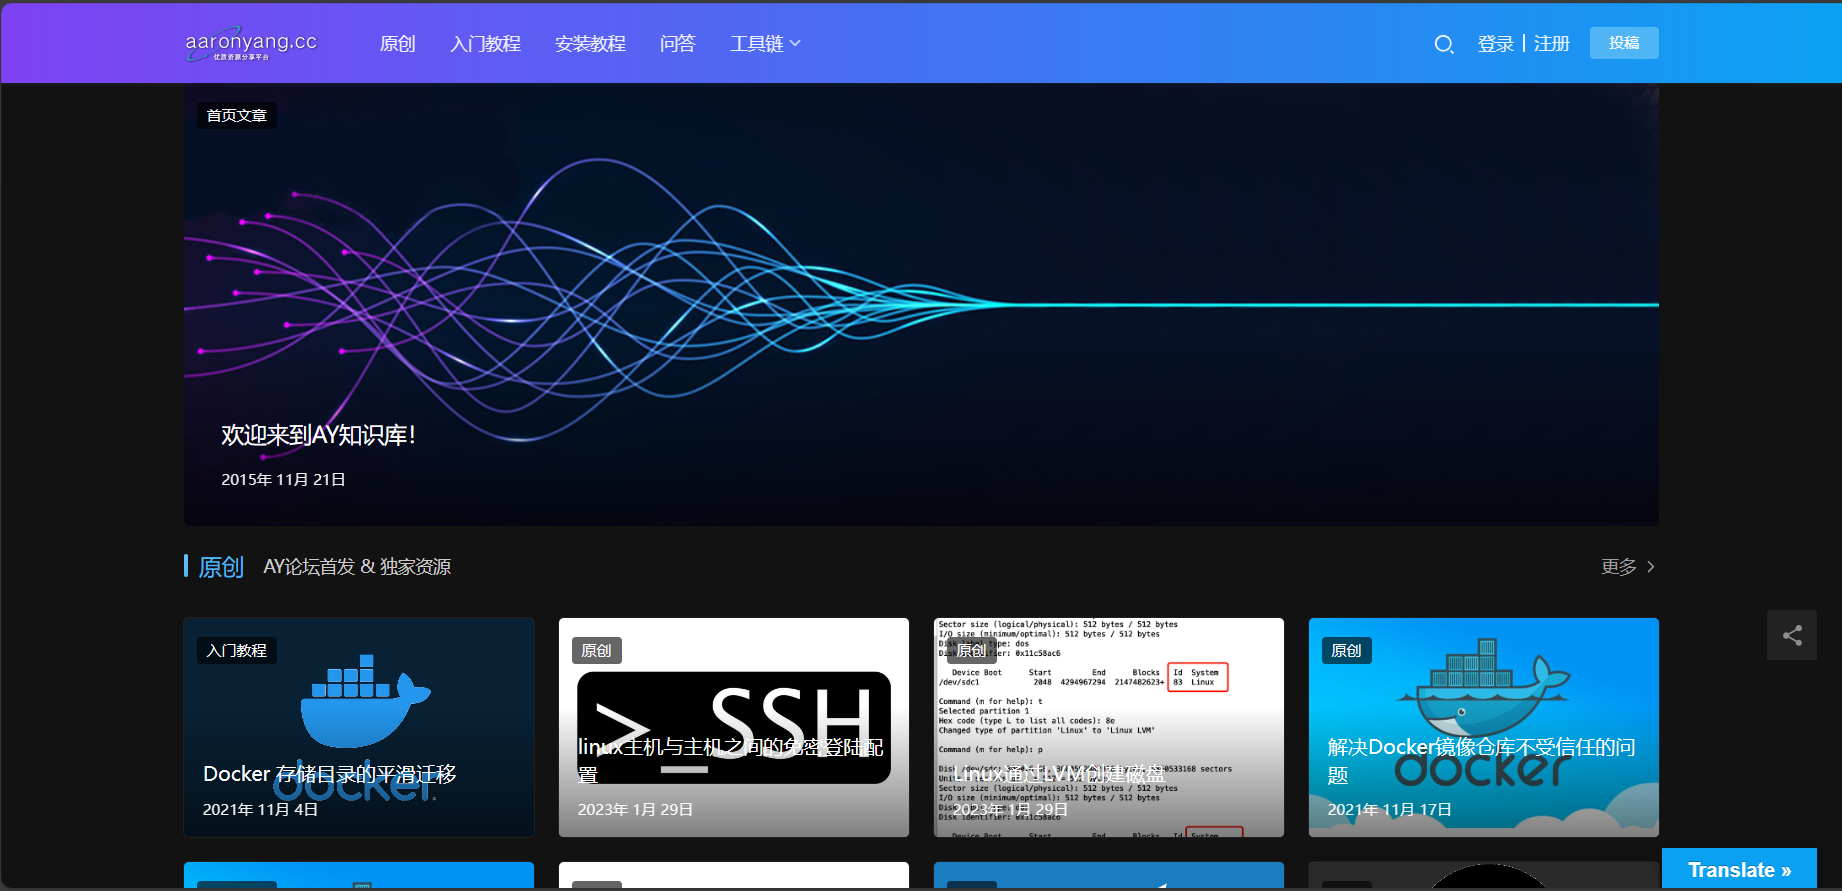This screenshot has width=1842, height=891.
Task: Open the 更多 link with chevron
Action: click(x=1628, y=567)
